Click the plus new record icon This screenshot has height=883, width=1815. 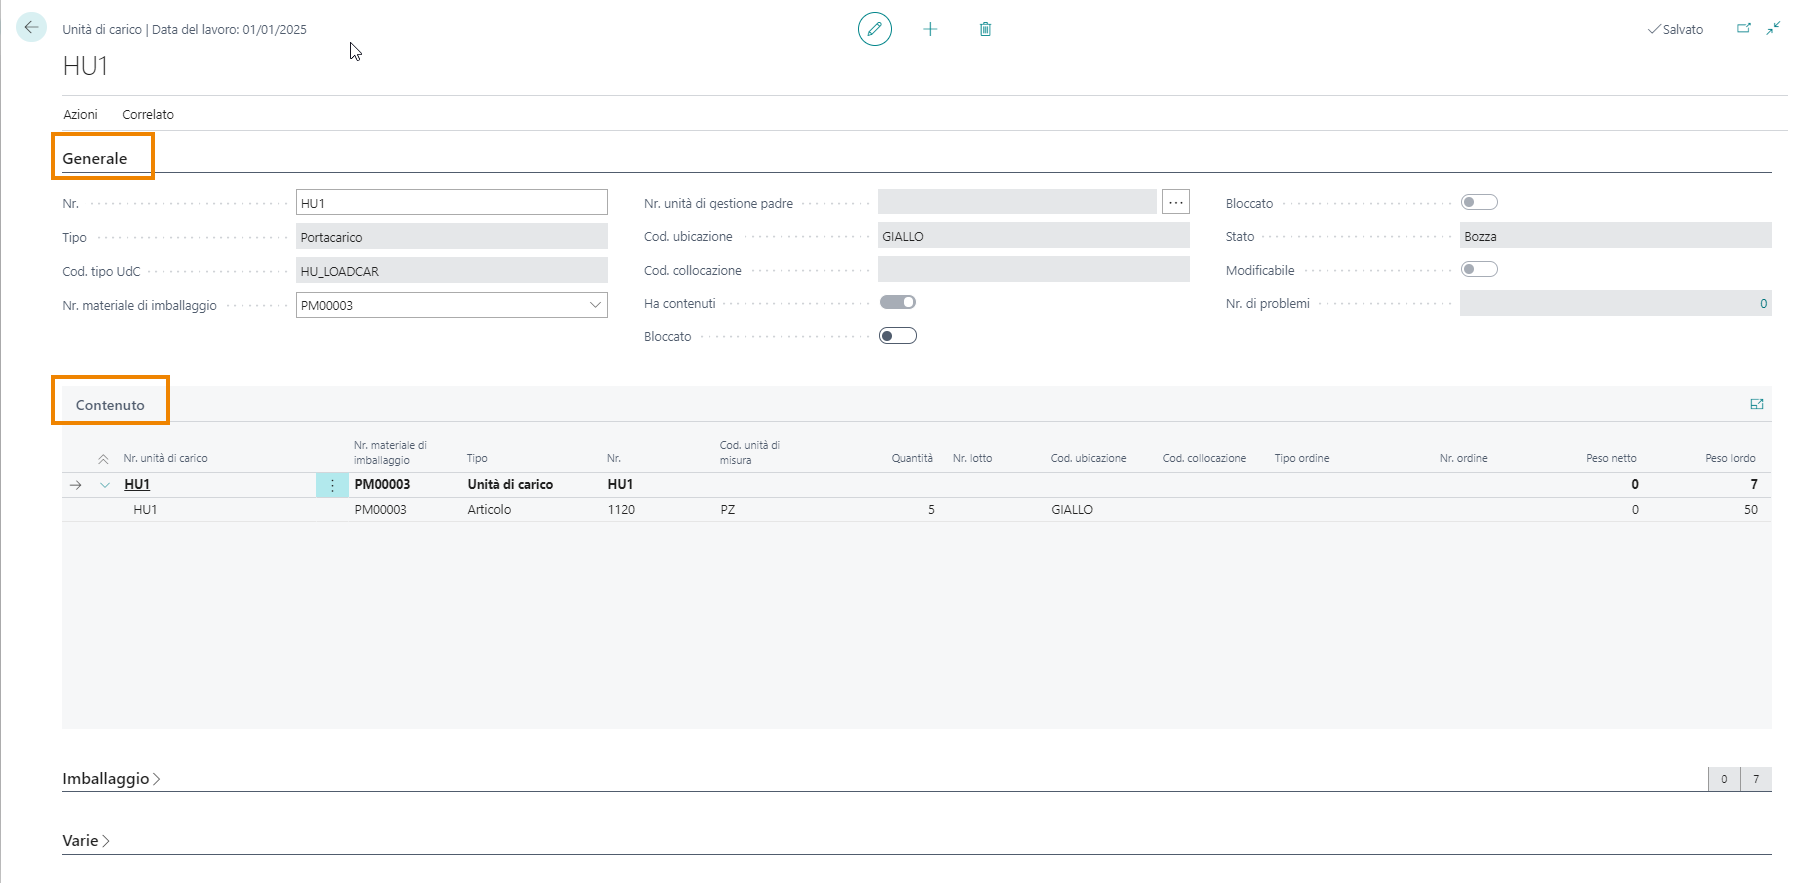point(930,29)
